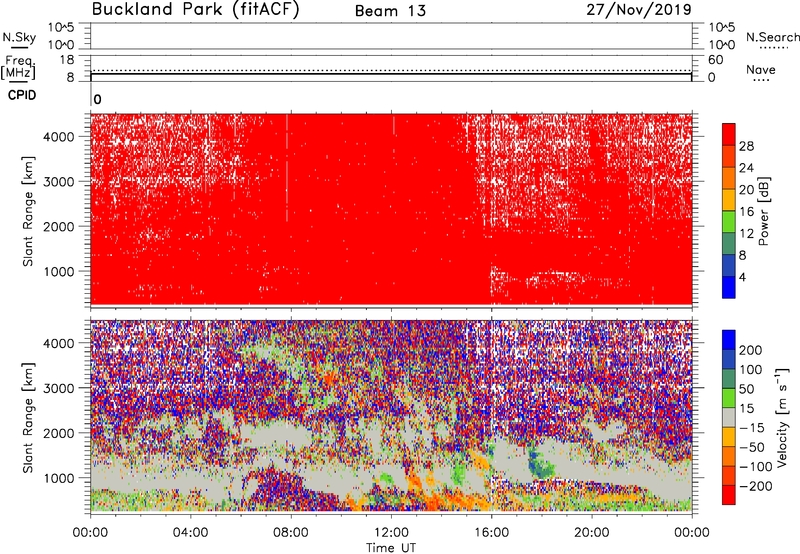Select the red bottom segment of Velocity colorbar
Screen dimensions: 800x554
coord(729,495)
